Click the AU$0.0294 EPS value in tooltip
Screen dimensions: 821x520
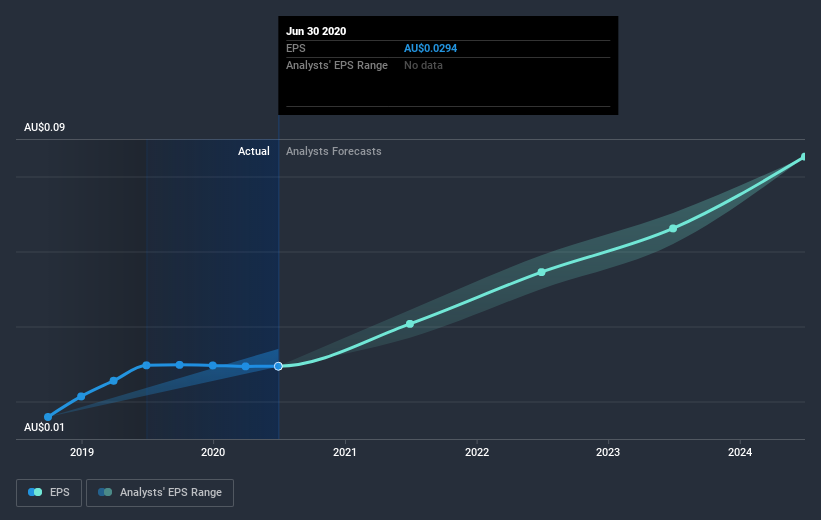(430, 48)
